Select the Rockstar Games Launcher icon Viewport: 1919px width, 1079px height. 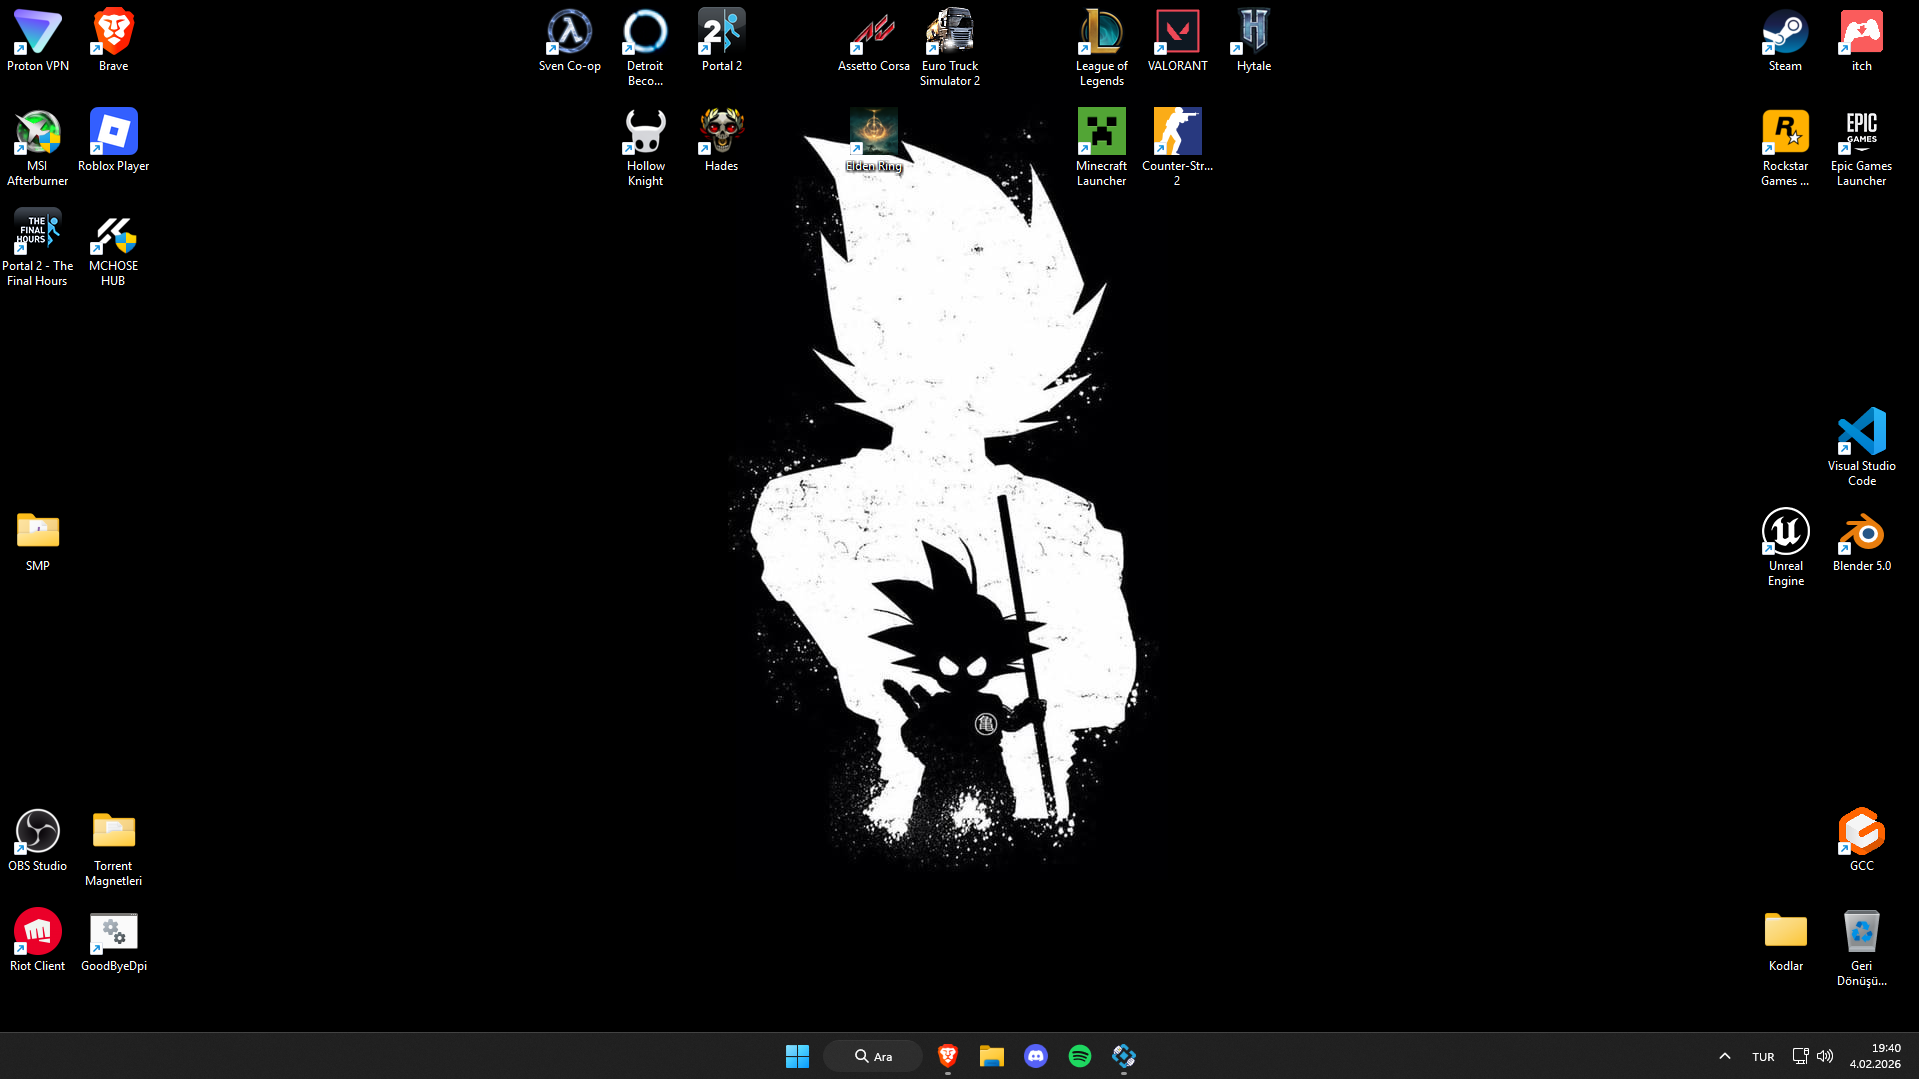[x=1786, y=147]
